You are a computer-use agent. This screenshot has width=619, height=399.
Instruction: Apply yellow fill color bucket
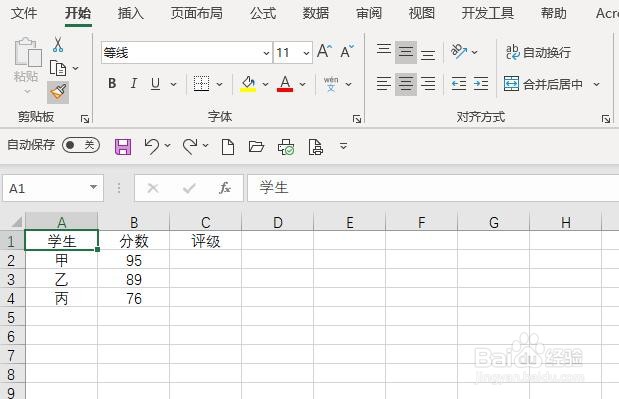pyautogui.click(x=248, y=84)
